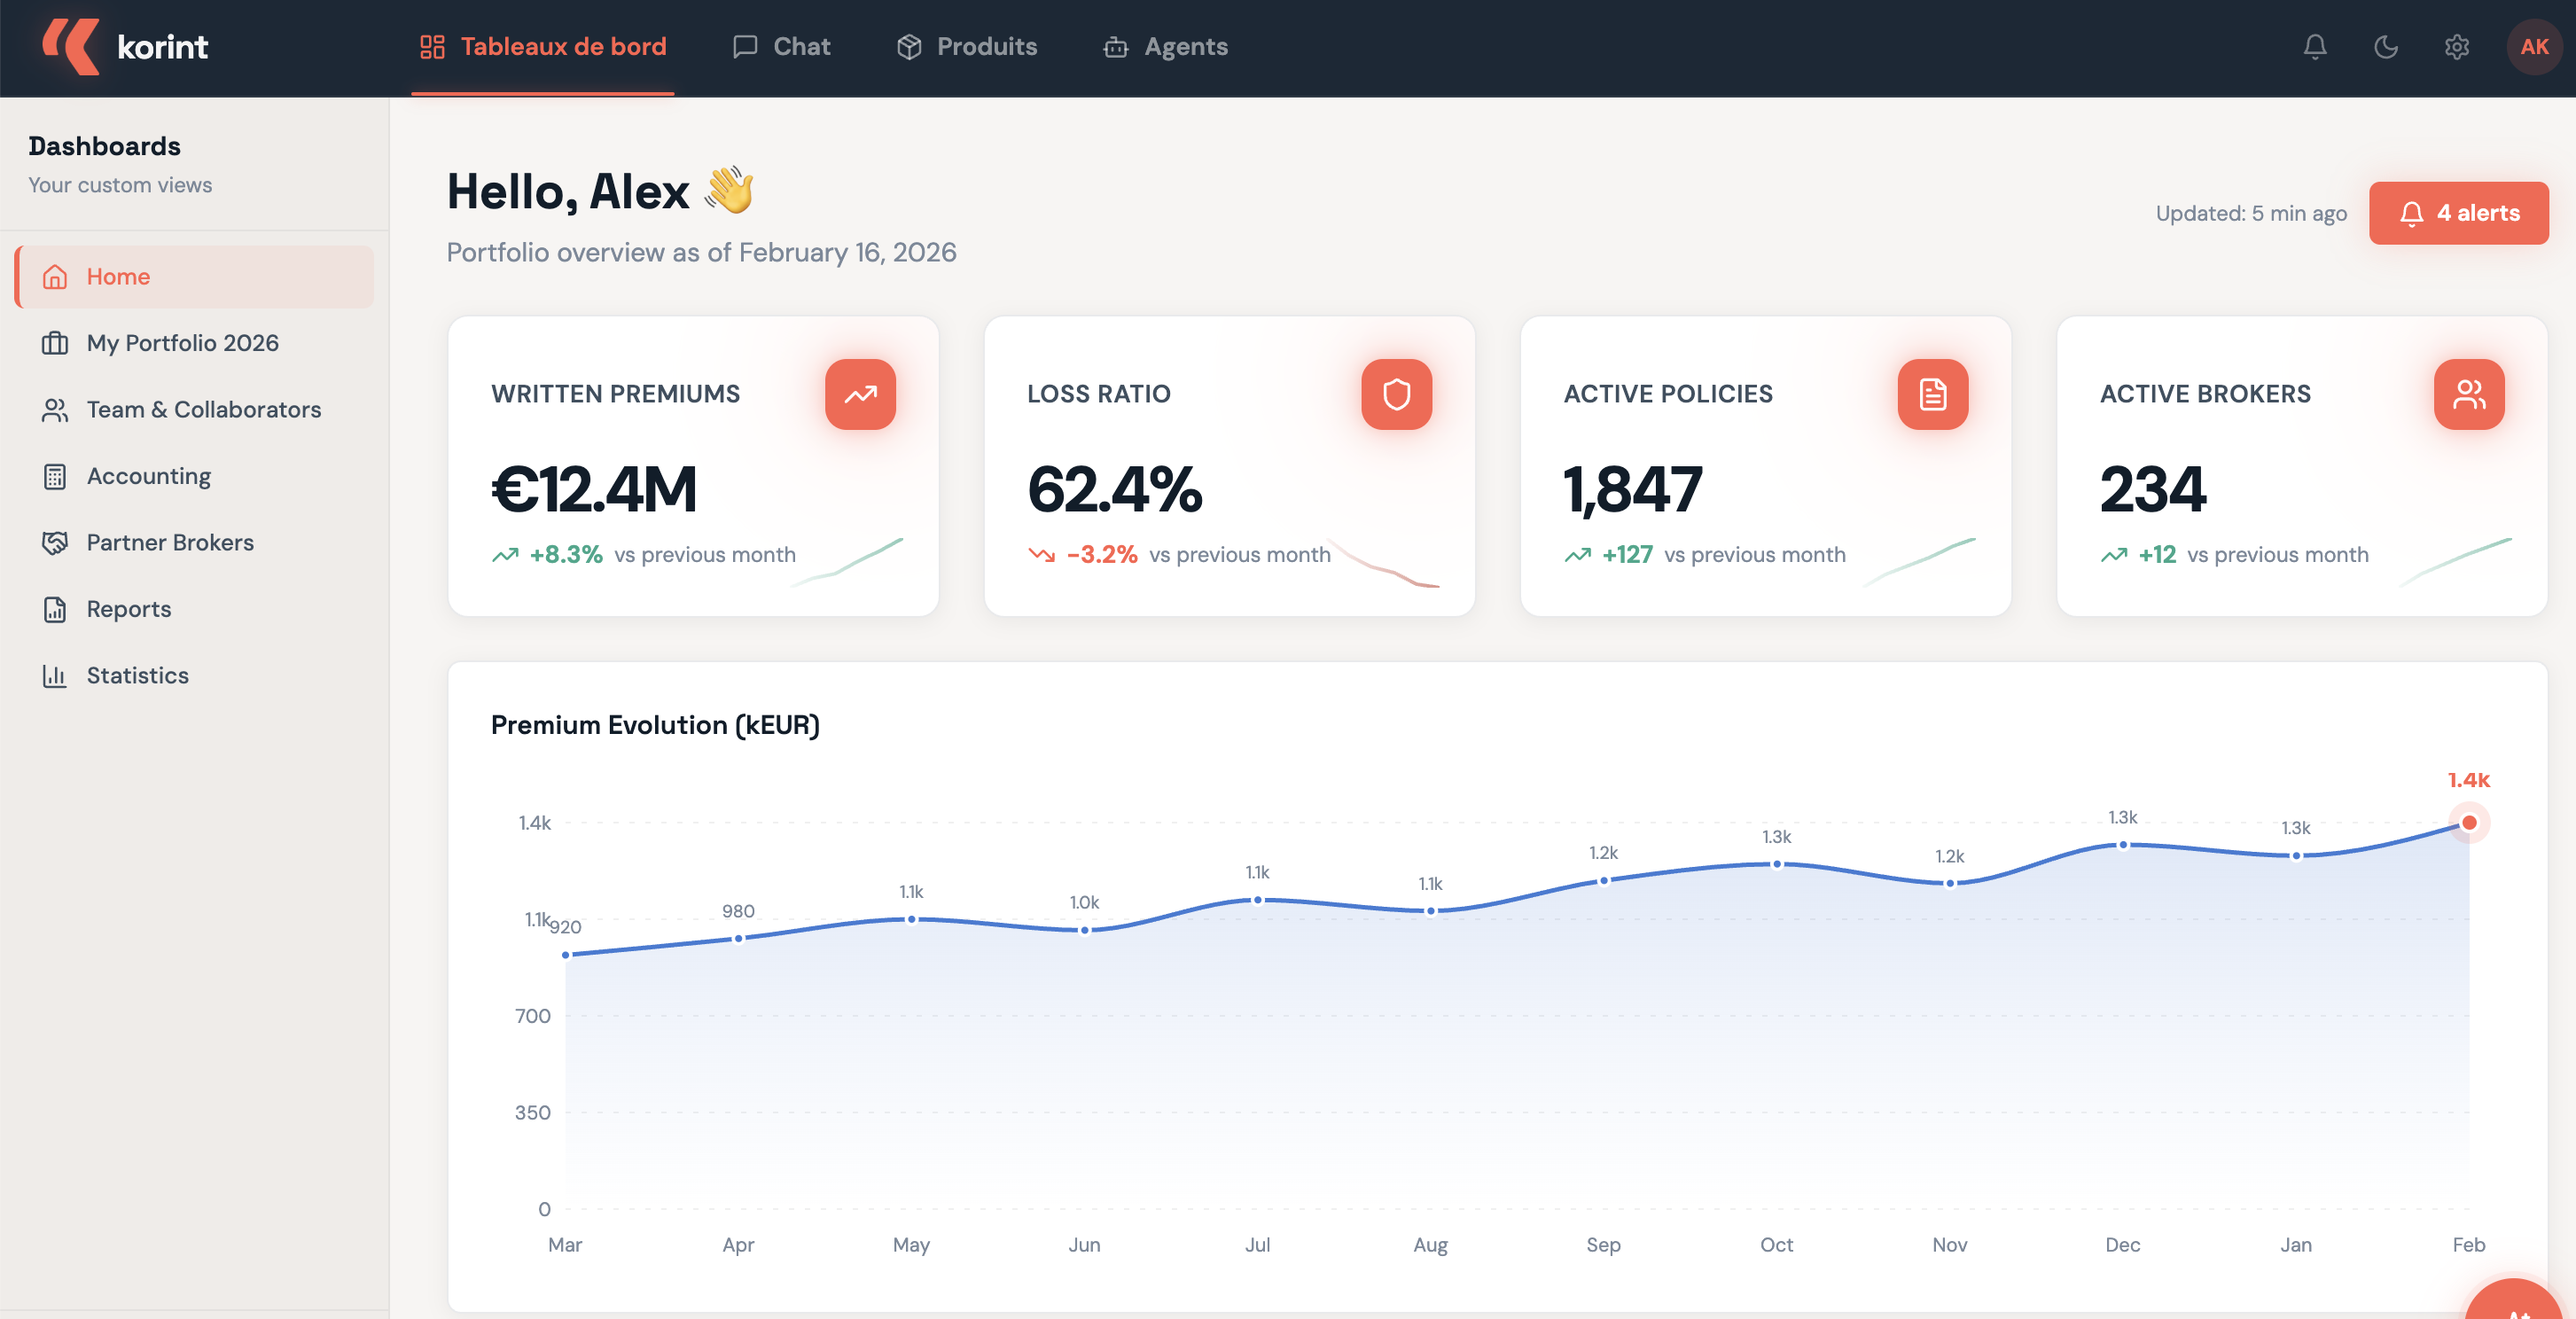Click the Active Policies document icon
Image resolution: width=2576 pixels, height=1319 pixels.
1932,394
